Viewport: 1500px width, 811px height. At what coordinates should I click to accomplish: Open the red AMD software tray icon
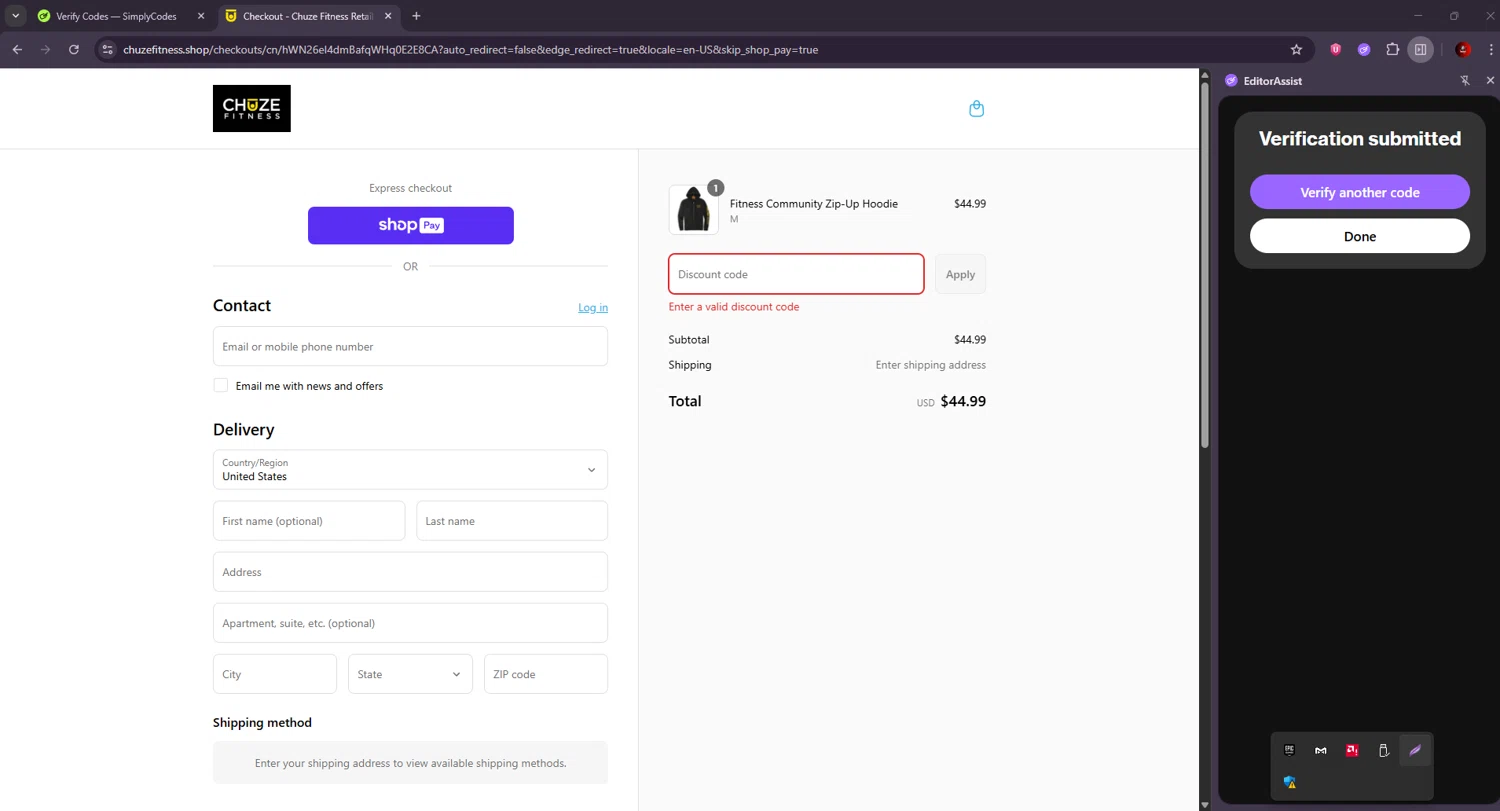click(x=1352, y=750)
